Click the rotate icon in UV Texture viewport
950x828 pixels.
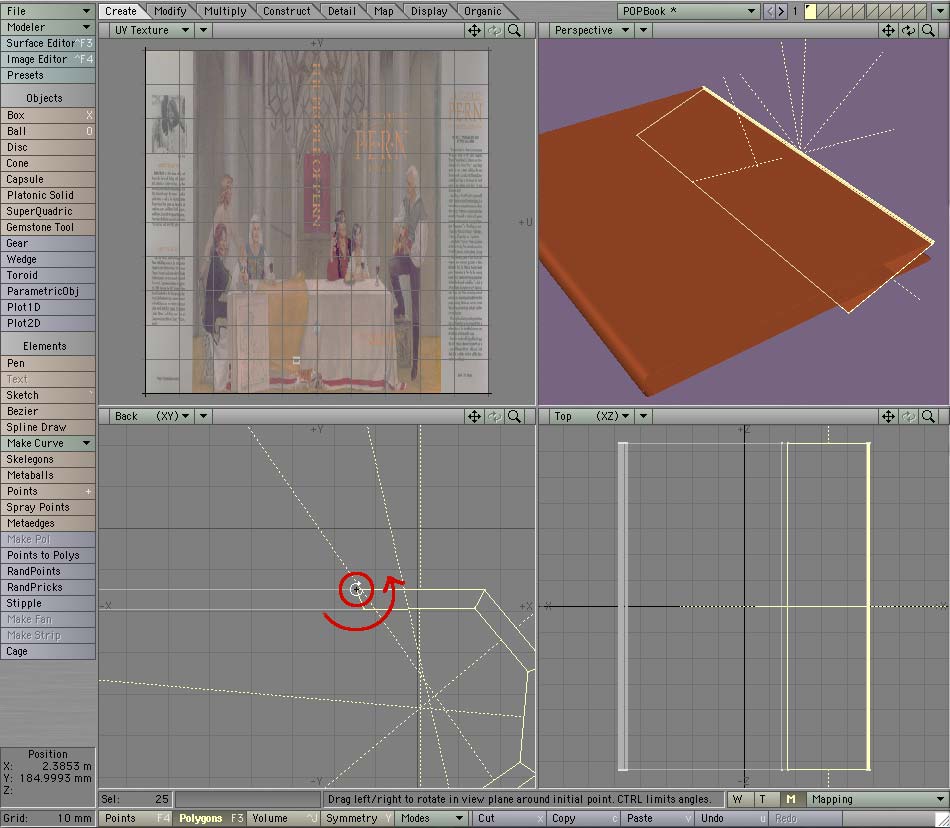click(x=494, y=30)
